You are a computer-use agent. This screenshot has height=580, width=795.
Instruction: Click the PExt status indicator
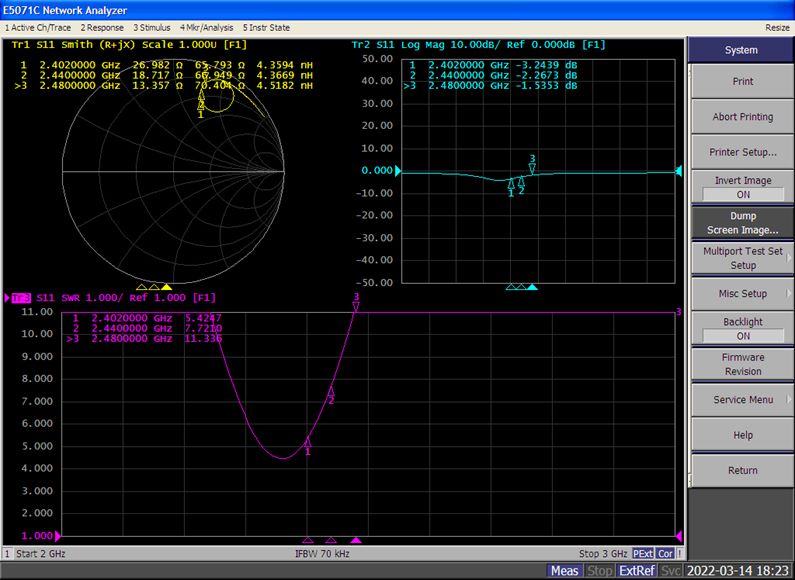643,554
